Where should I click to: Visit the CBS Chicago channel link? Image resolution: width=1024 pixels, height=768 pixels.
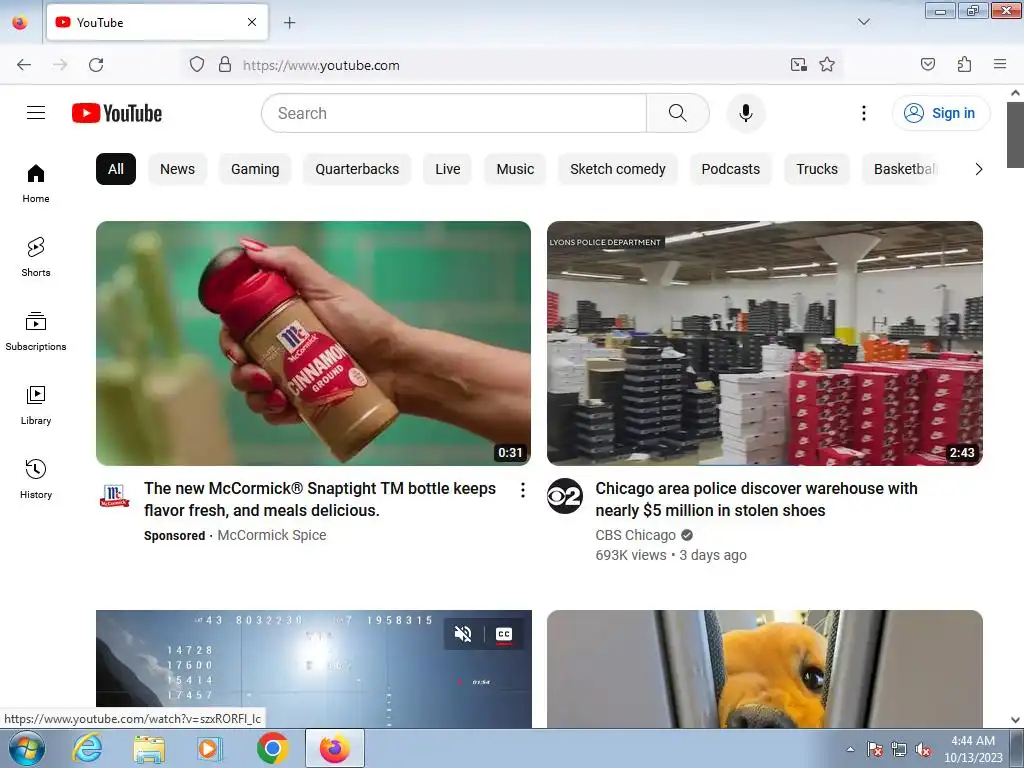click(635, 535)
